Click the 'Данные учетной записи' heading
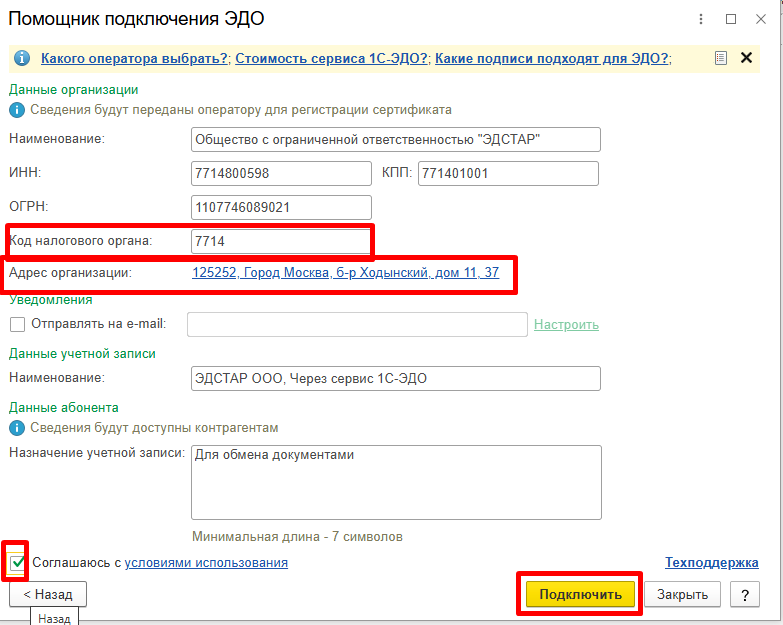783x625 pixels. [82, 353]
